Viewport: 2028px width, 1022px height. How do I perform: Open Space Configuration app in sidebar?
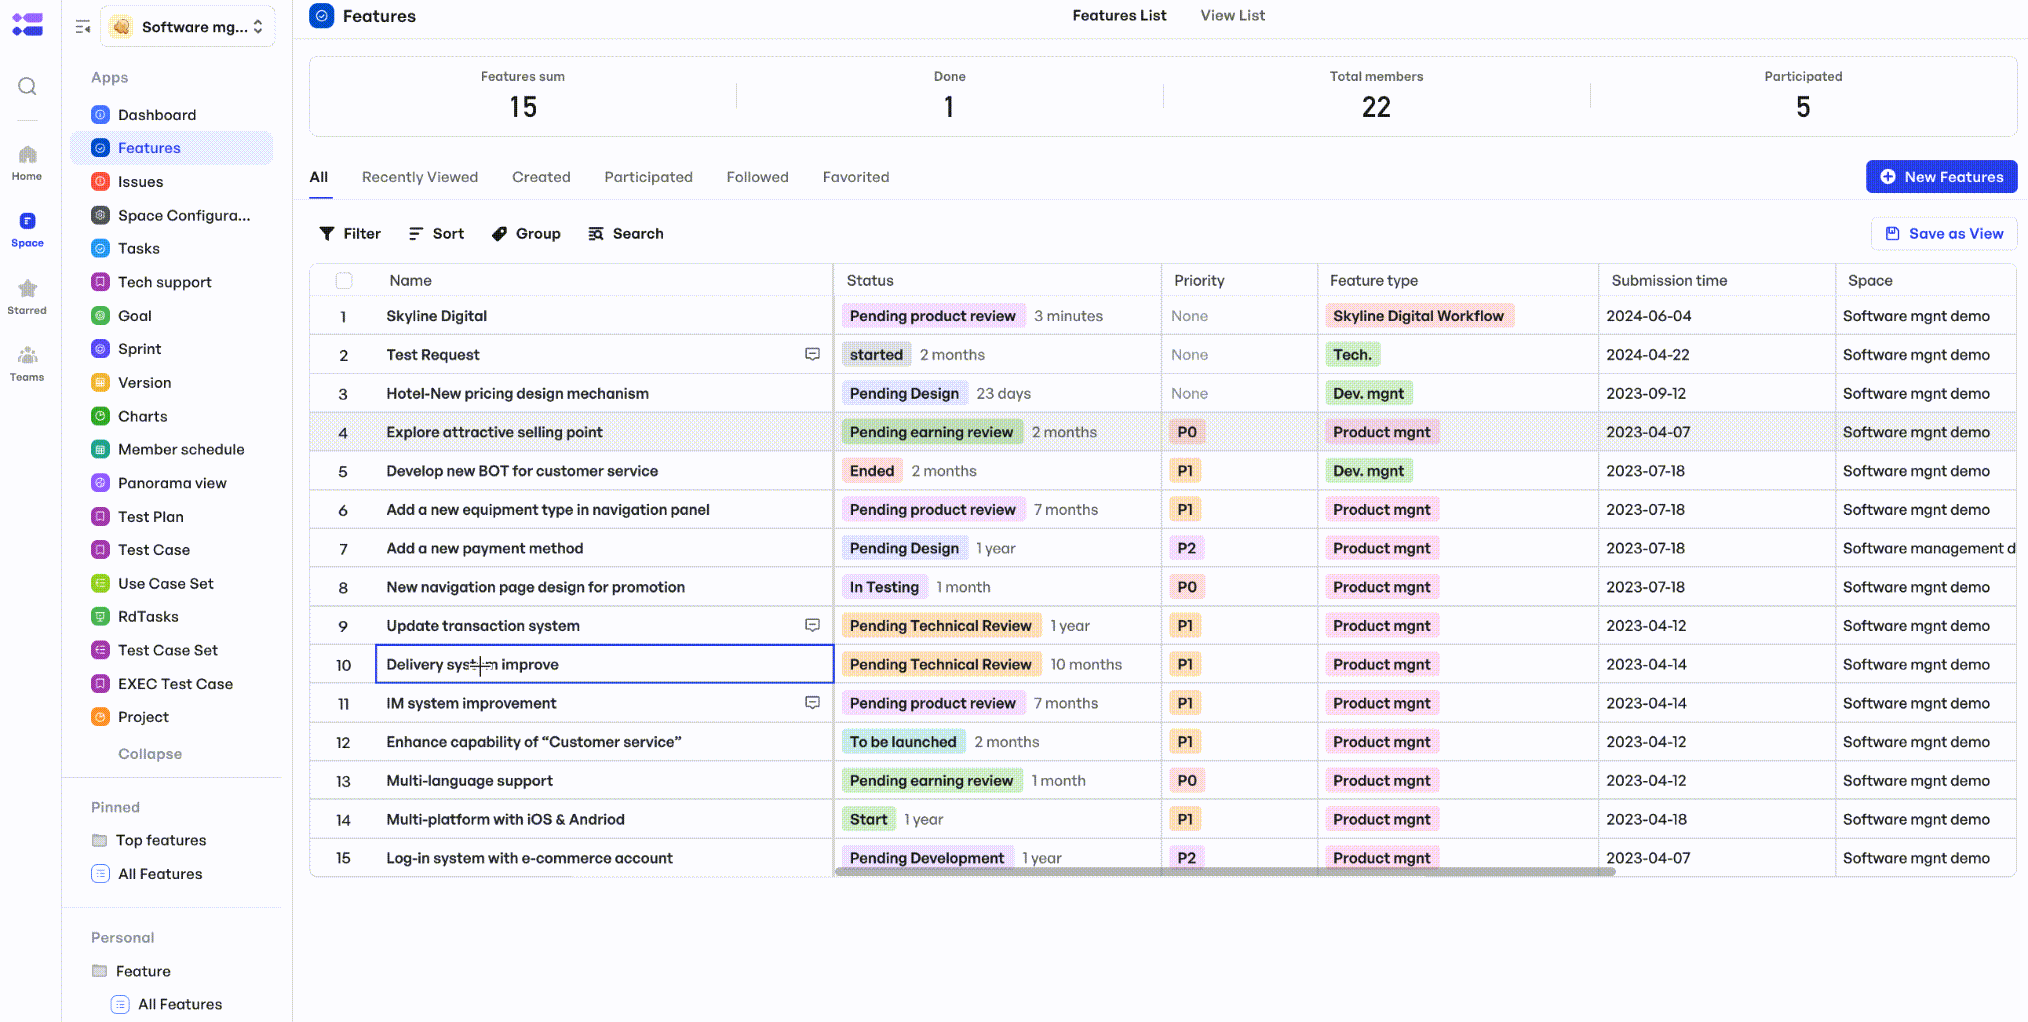point(172,215)
